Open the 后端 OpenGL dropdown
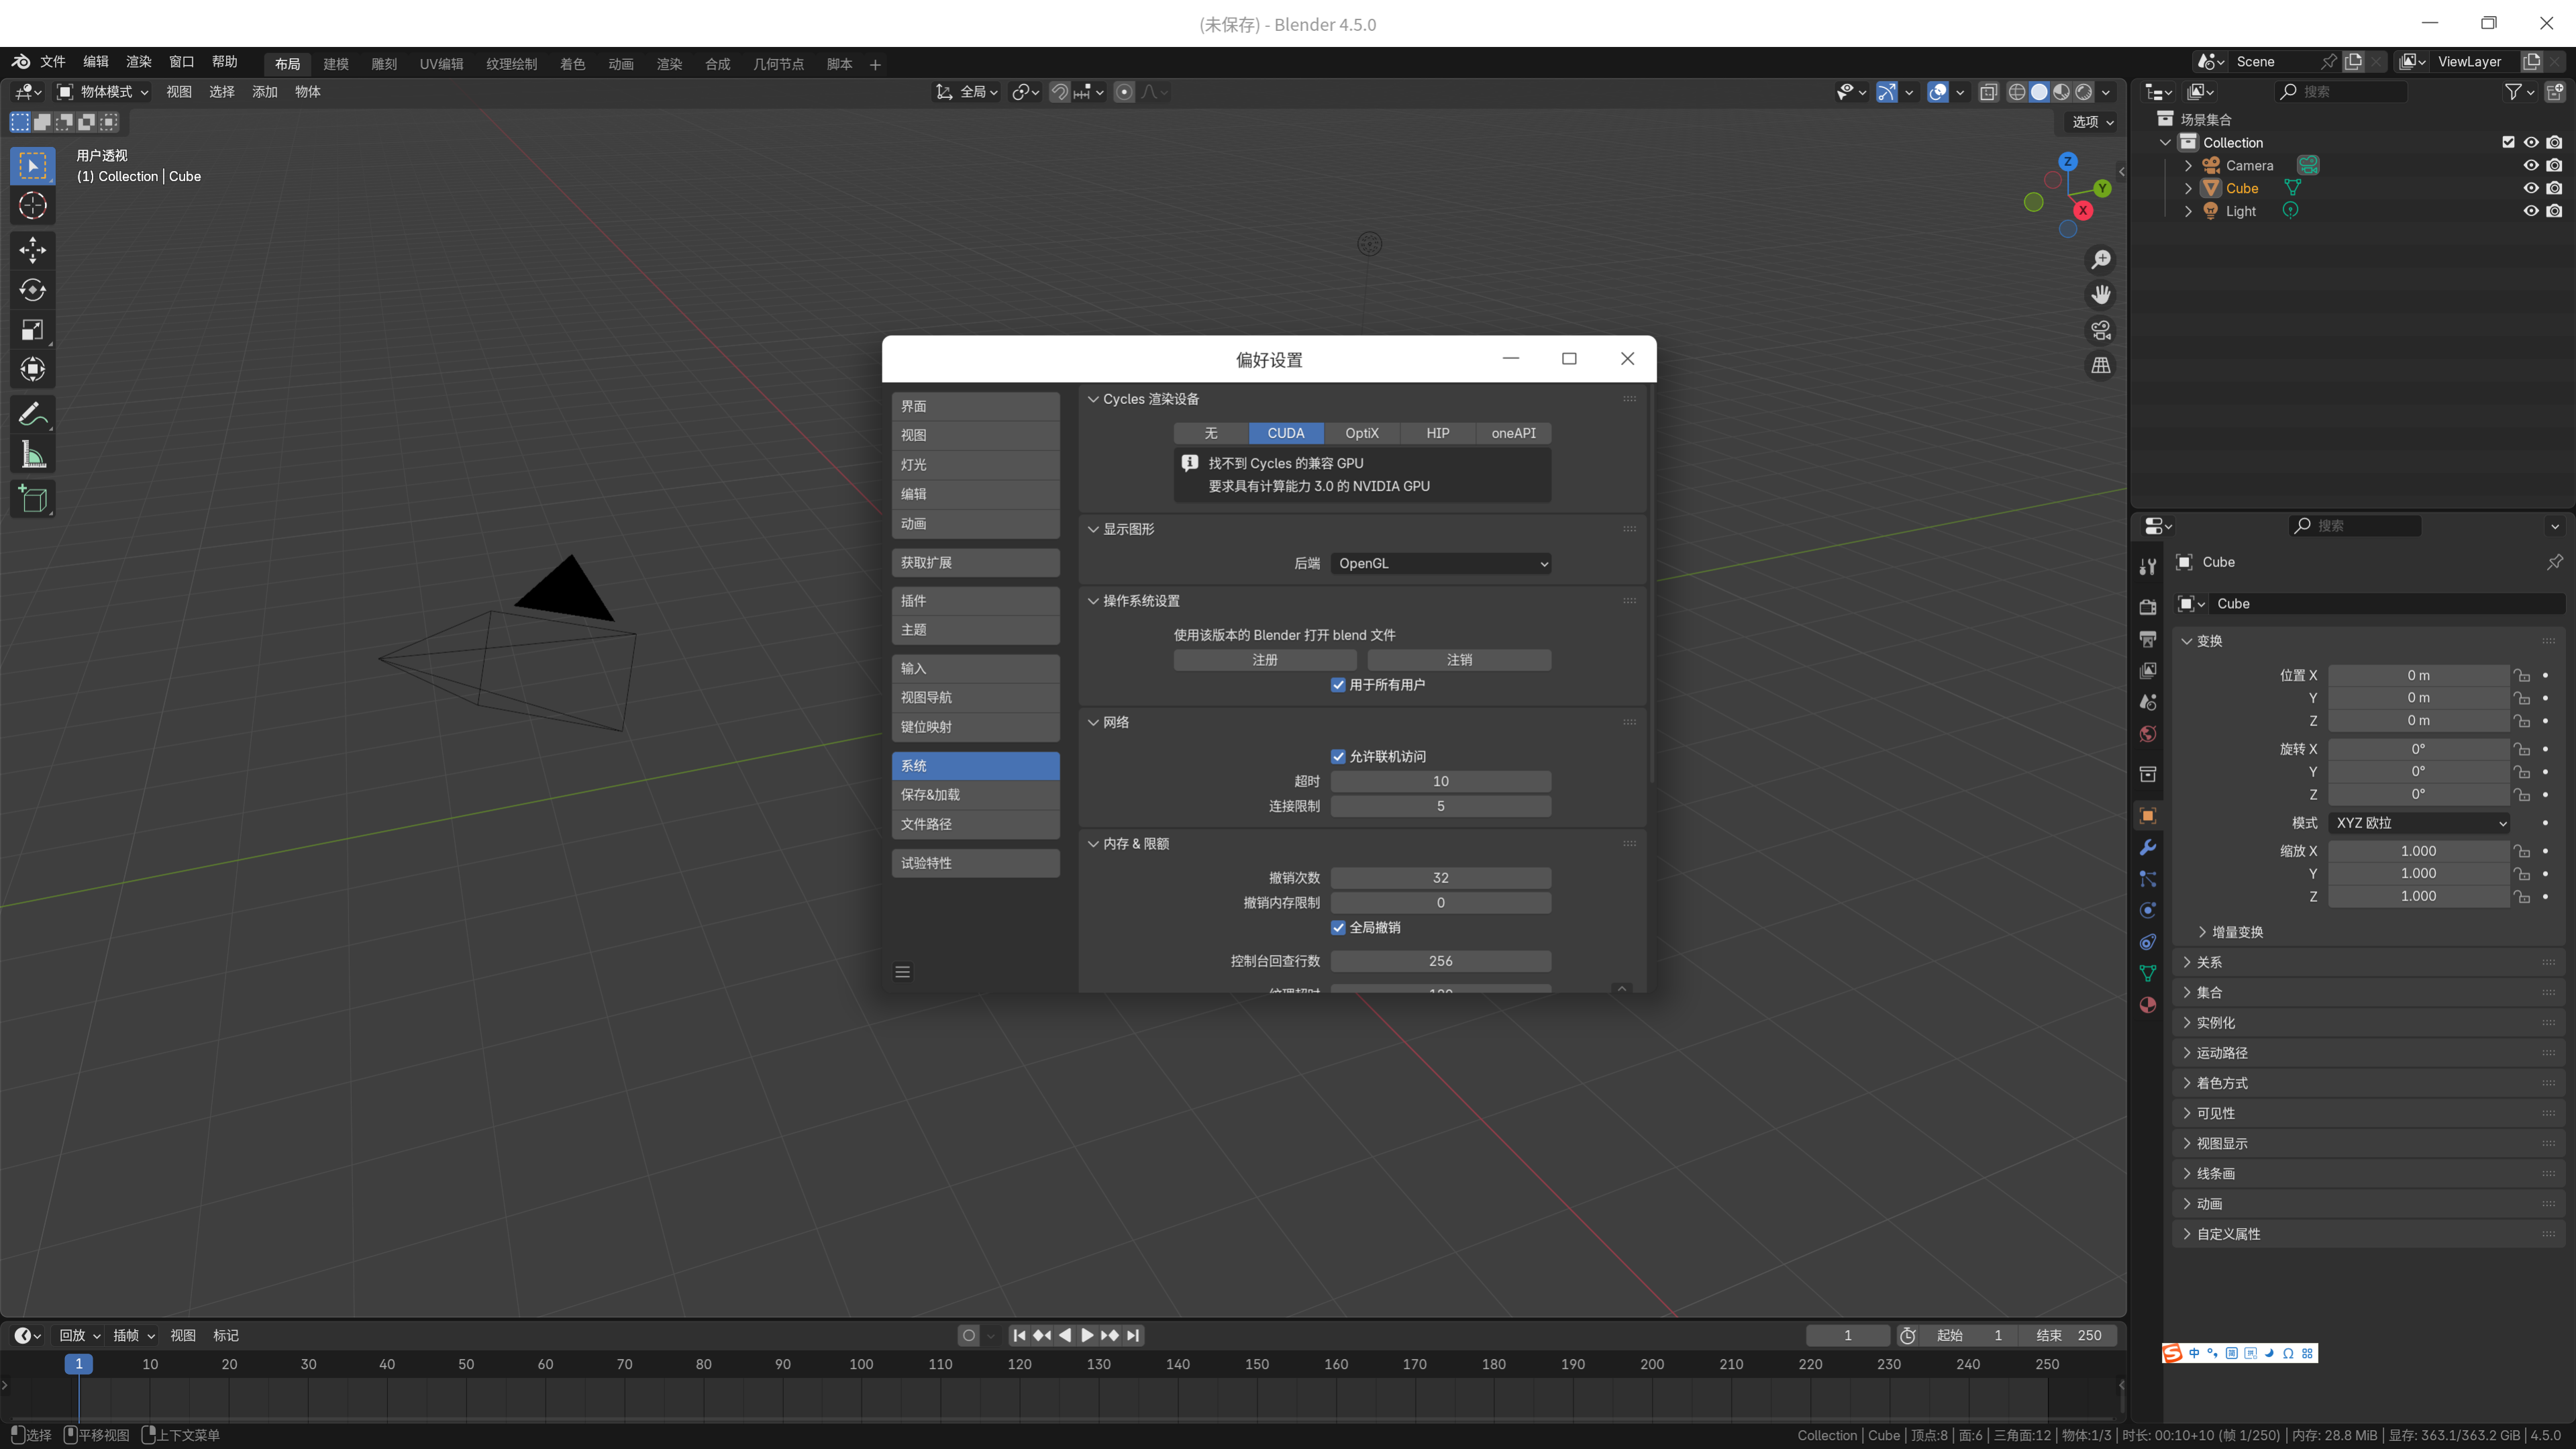This screenshot has height=1449, width=2576. [x=1441, y=564]
